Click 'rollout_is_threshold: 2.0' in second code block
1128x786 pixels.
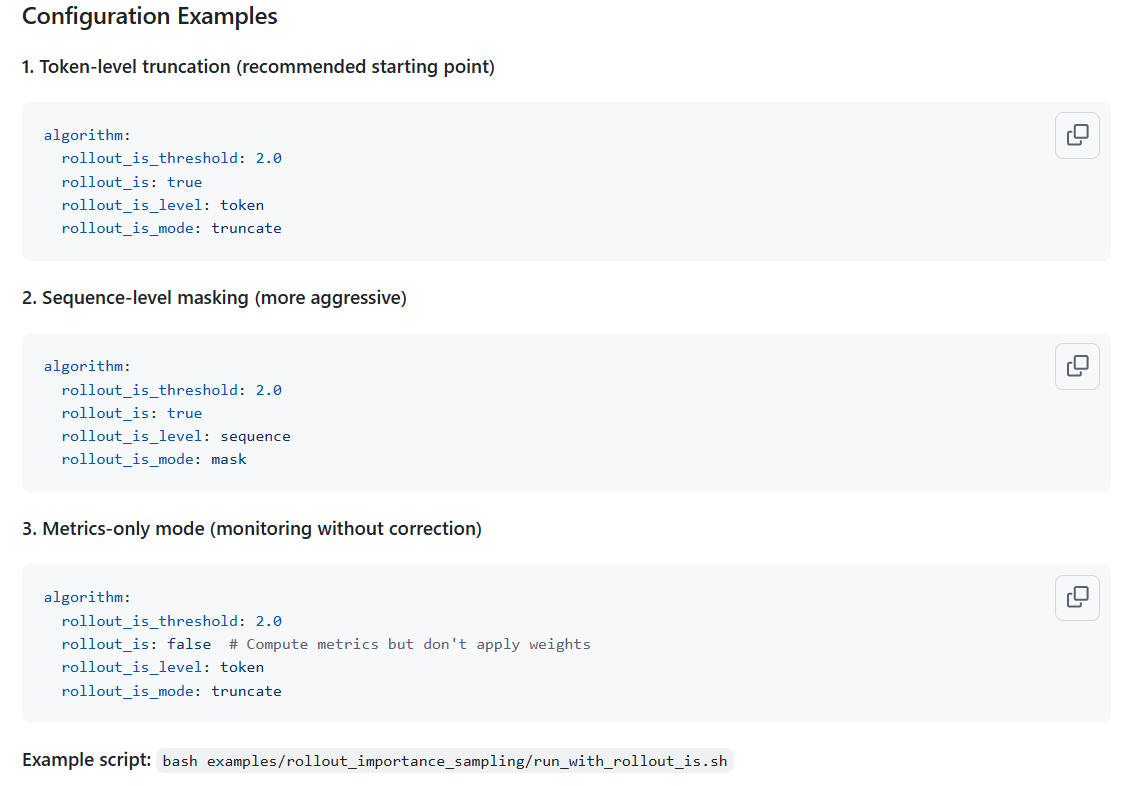point(172,390)
